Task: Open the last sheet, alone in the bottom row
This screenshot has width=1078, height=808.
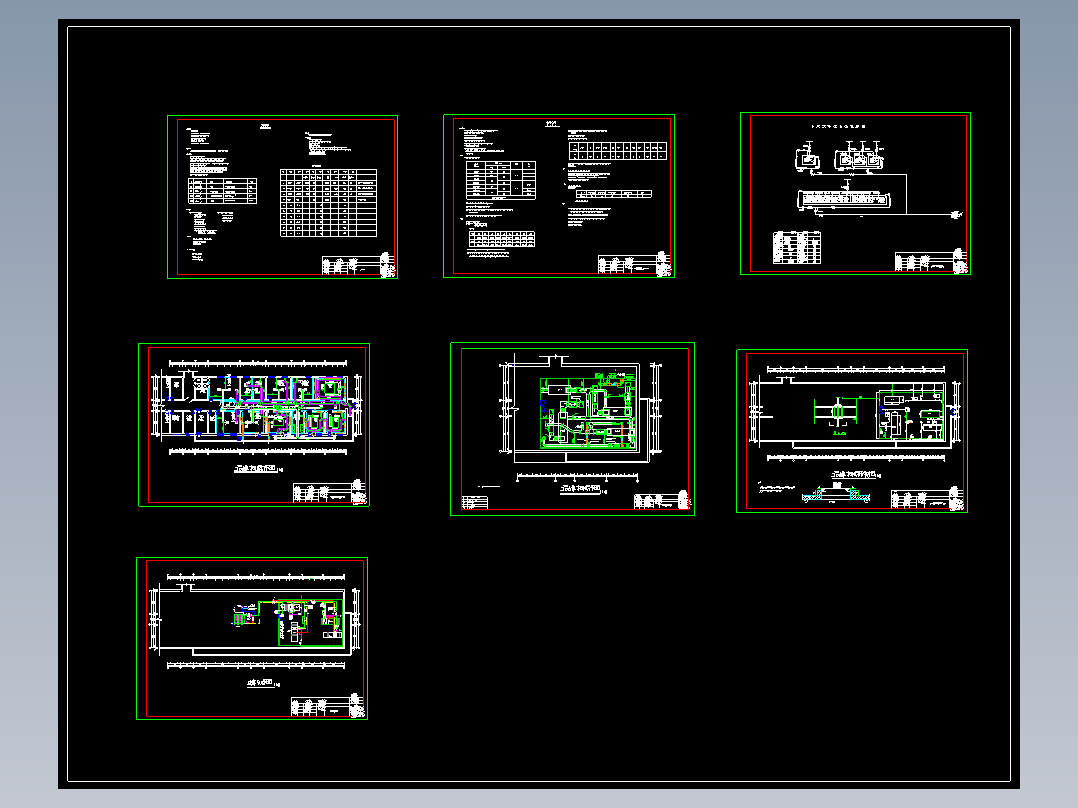Action: (x=252, y=638)
